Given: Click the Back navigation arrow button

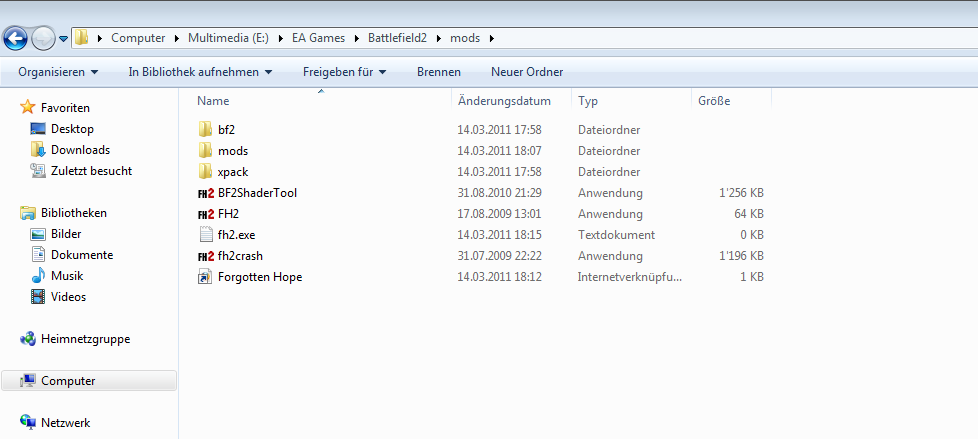Looking at the screenshot, I should [15, 39].
